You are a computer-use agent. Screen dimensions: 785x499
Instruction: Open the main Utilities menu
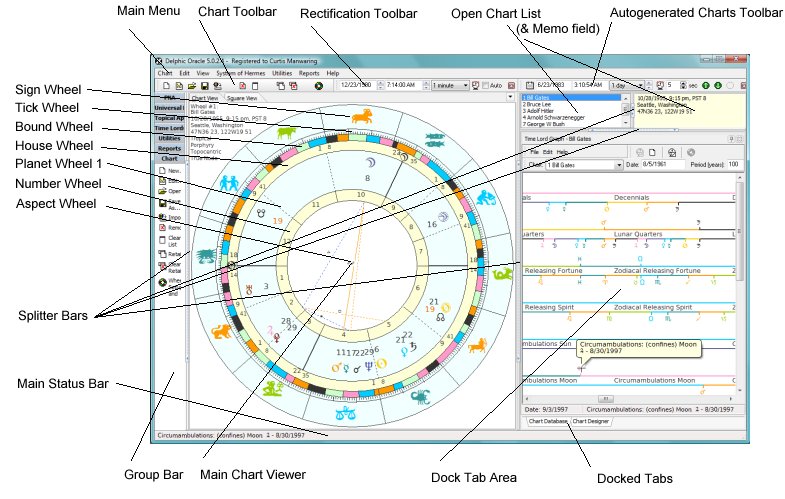point(282,73)
